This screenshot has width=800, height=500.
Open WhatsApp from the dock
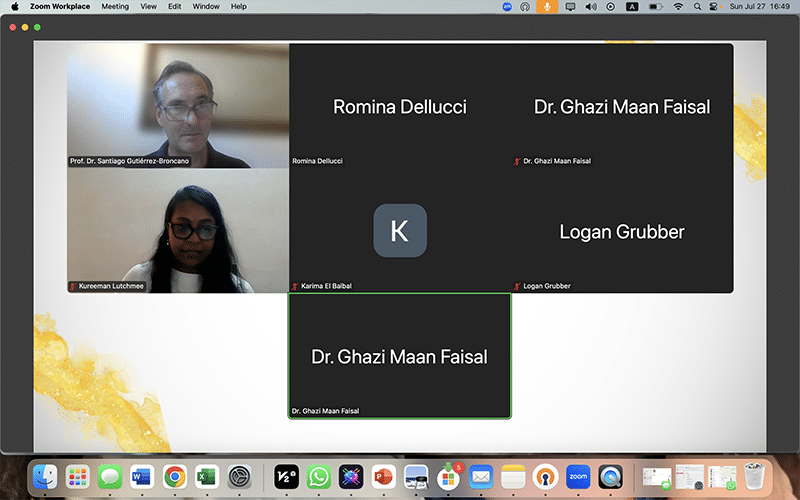coord(319,476)
